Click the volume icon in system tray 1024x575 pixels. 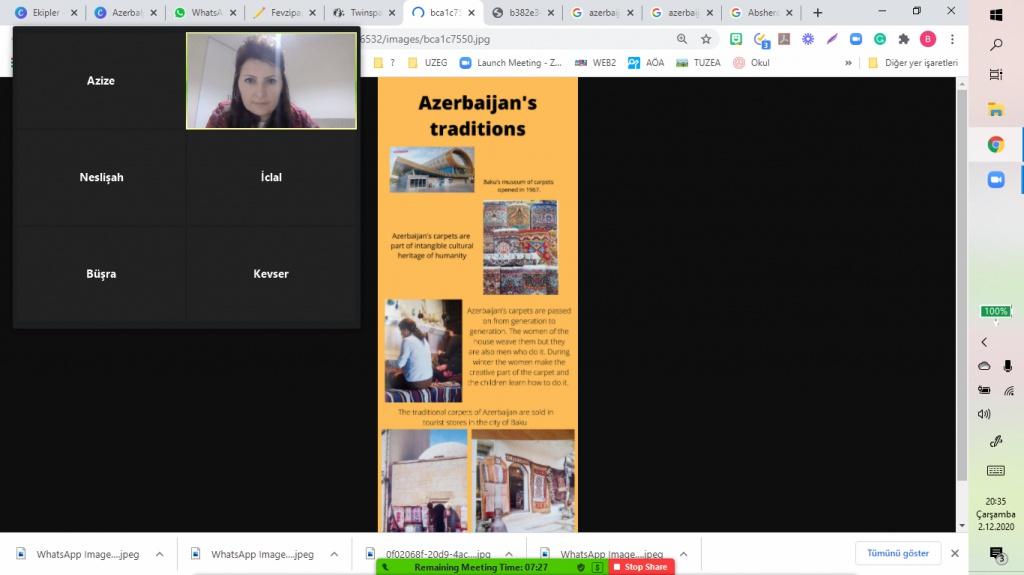click(984, 414)
